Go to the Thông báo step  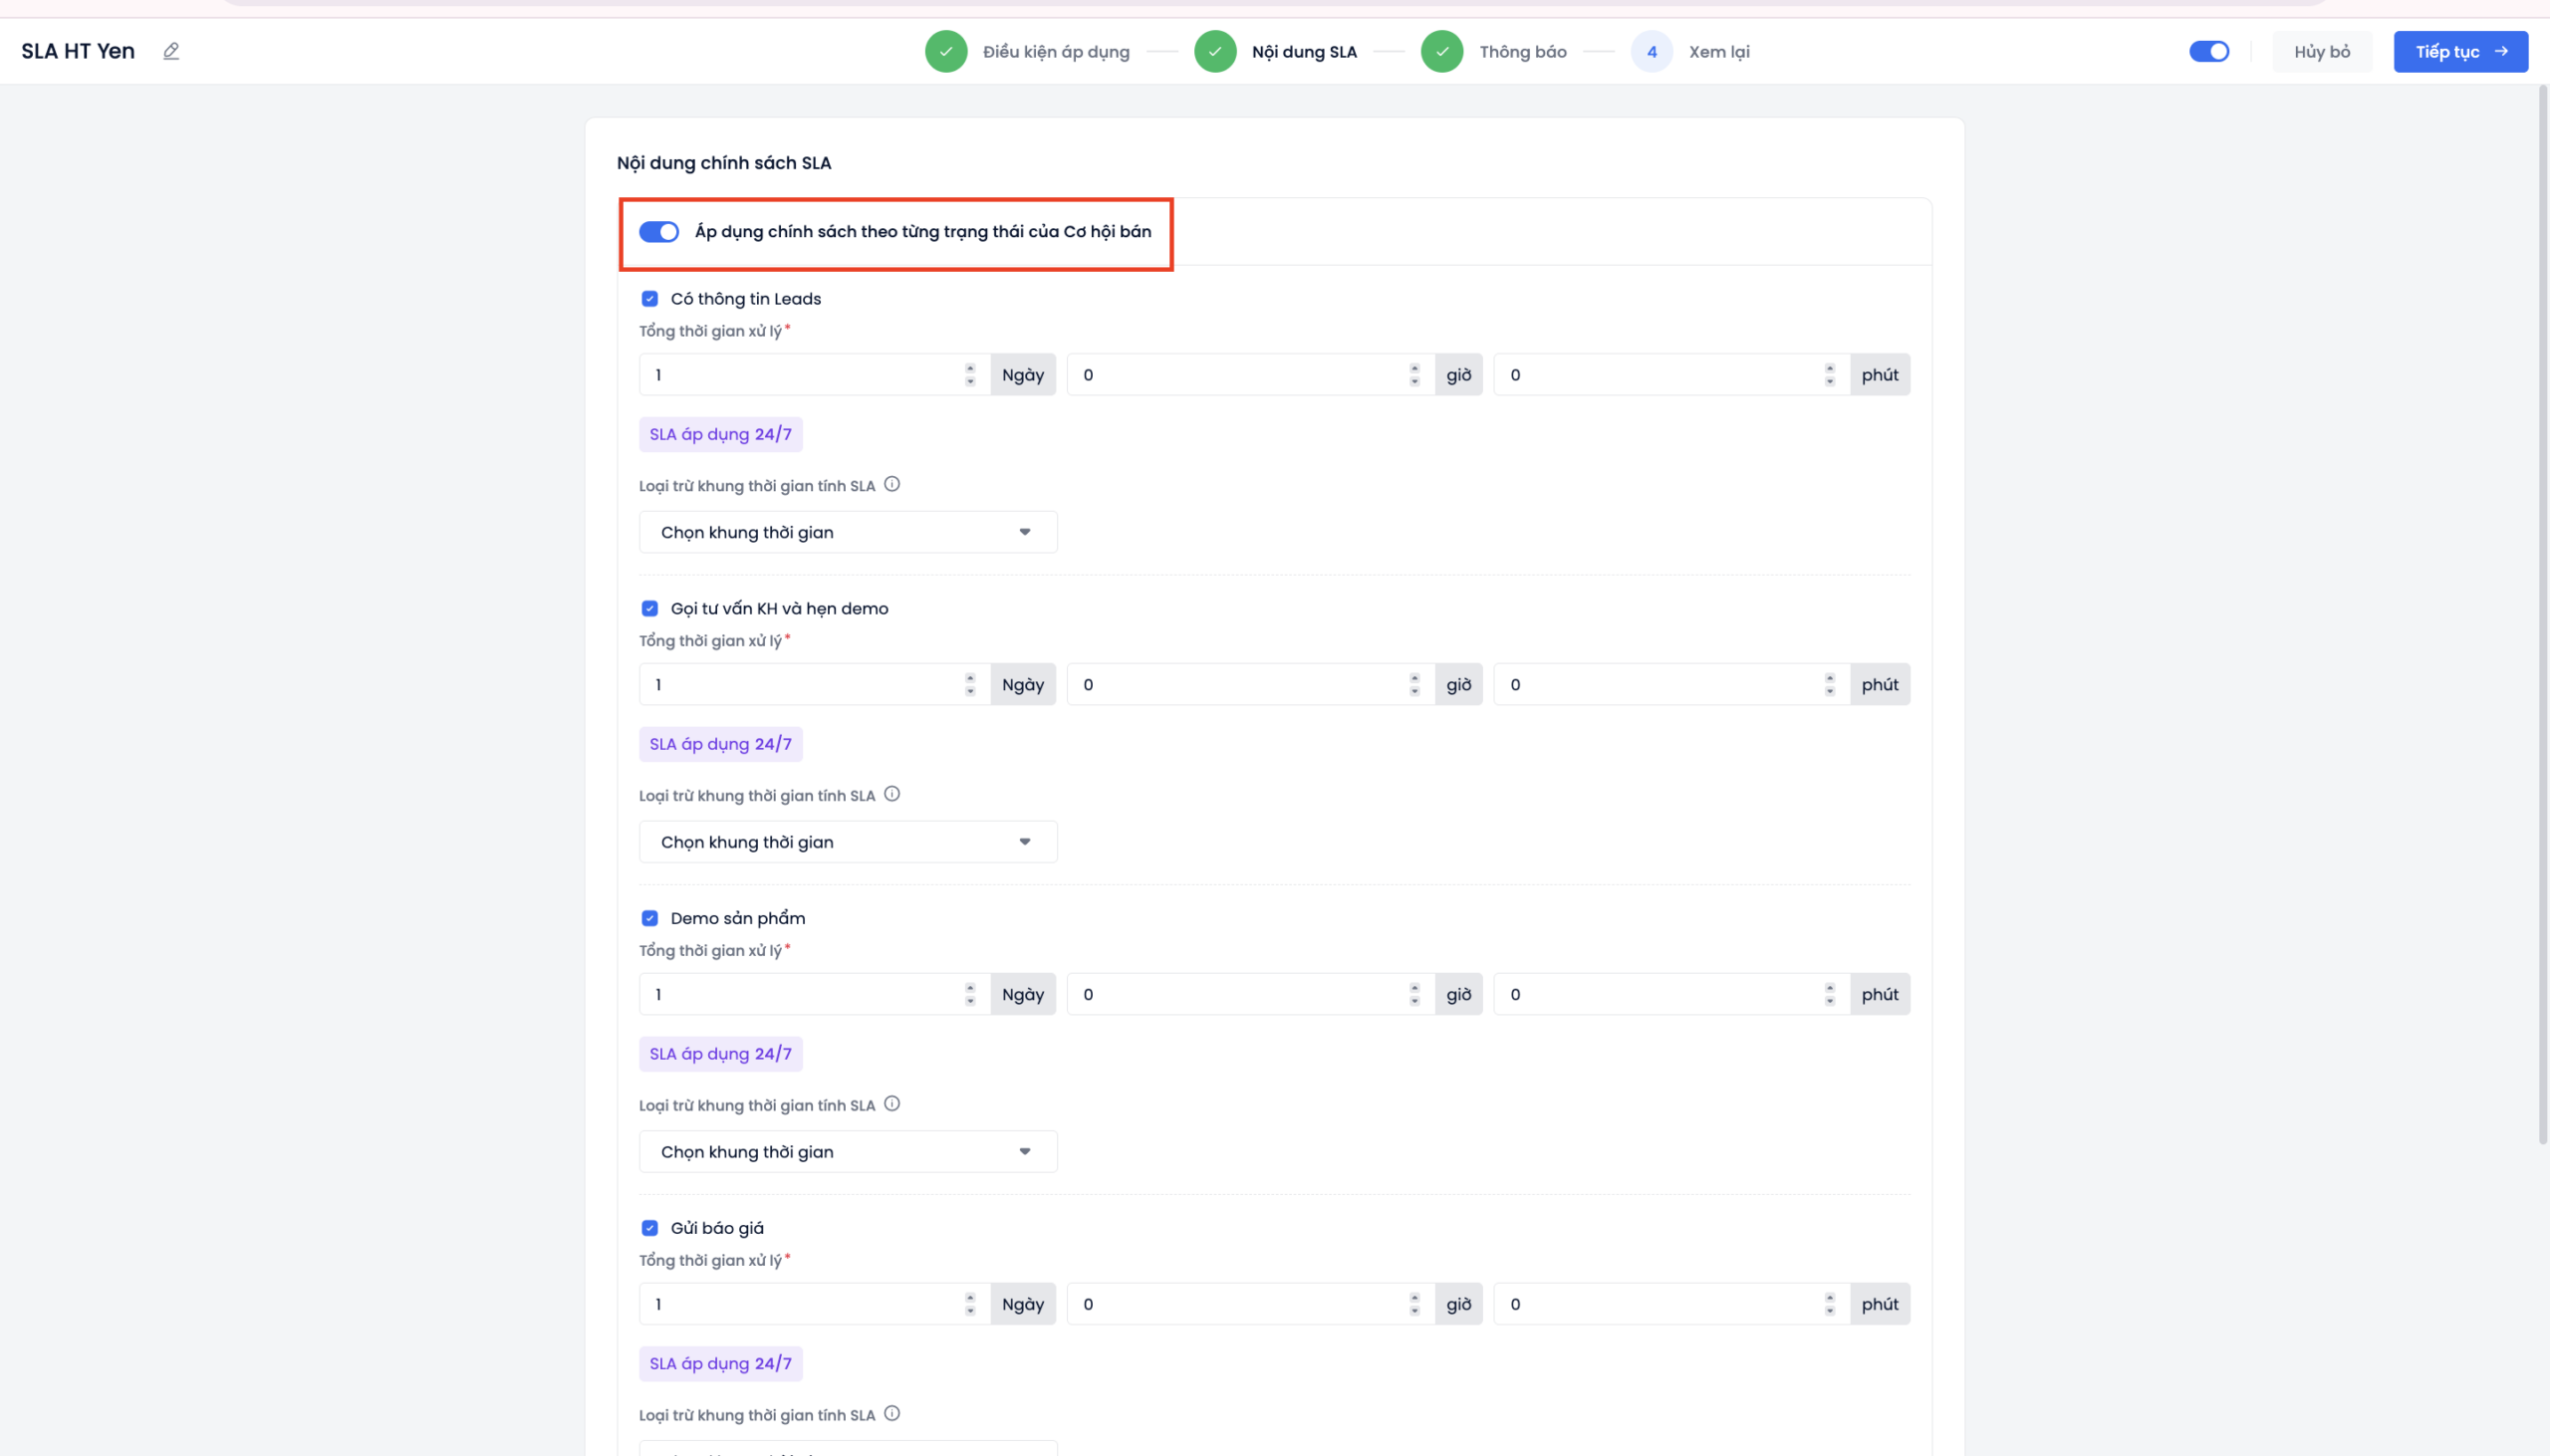click(x=1522, y=52)
